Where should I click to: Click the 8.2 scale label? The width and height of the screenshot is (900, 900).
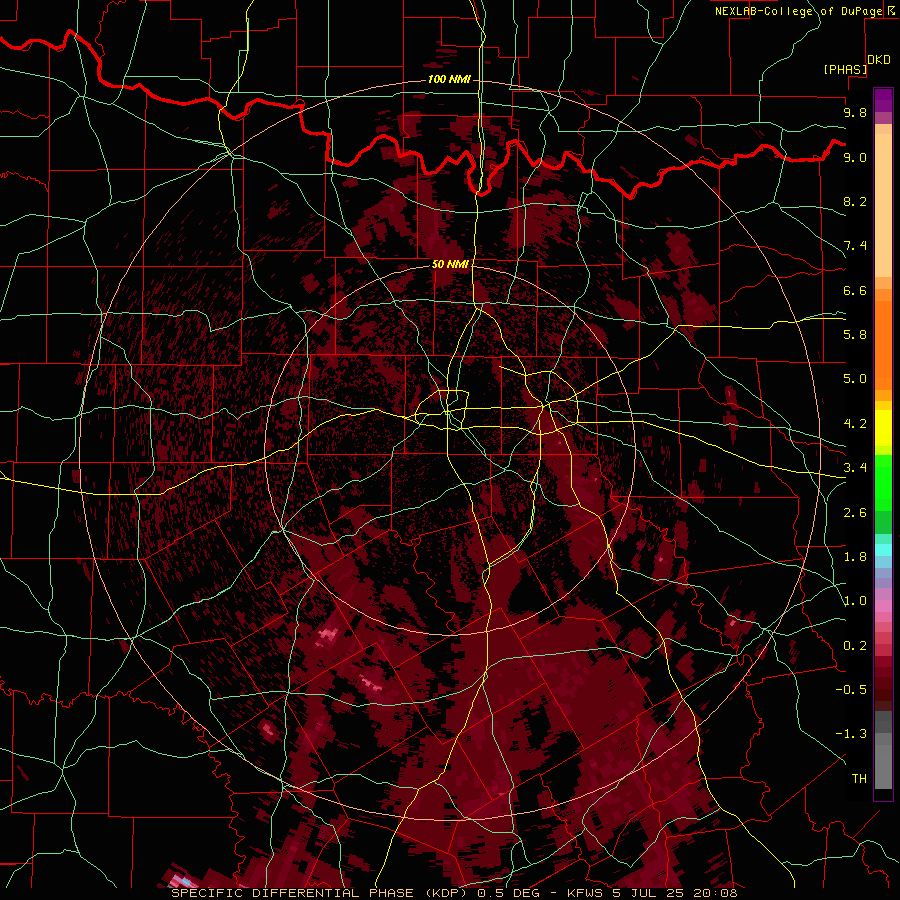click(855, 201)
